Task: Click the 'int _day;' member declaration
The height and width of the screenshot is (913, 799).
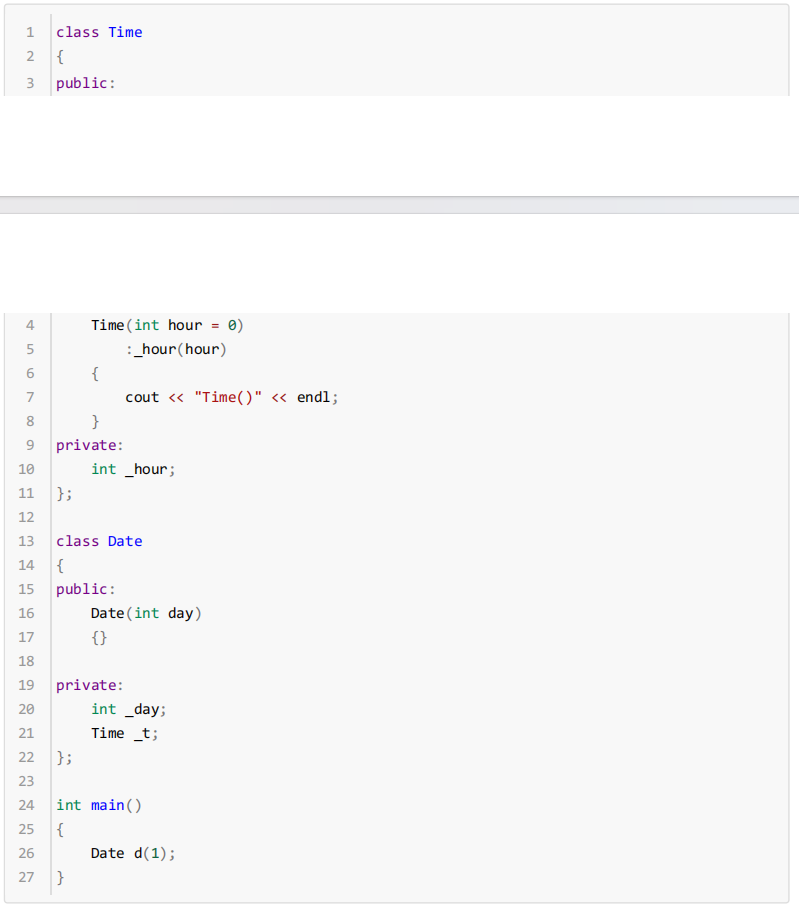Action: tap(129, 709)
